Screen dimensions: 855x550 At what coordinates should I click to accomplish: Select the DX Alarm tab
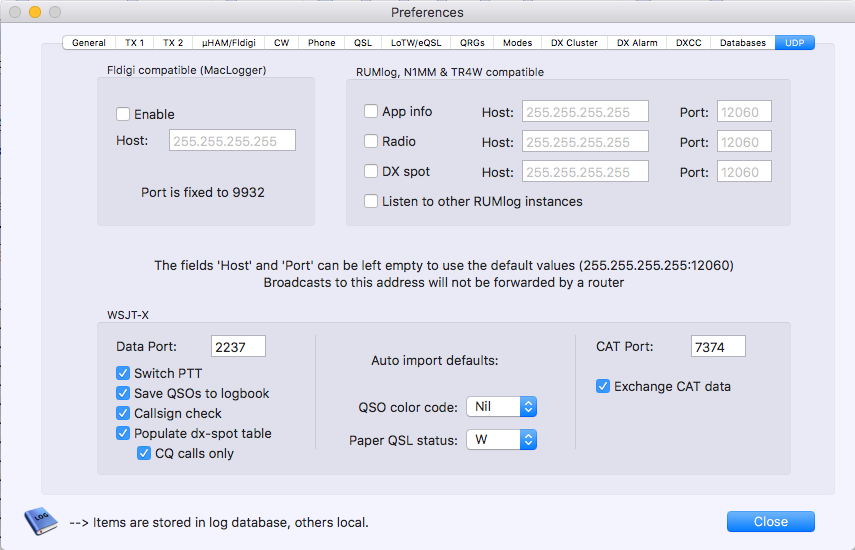coord(637,43)
